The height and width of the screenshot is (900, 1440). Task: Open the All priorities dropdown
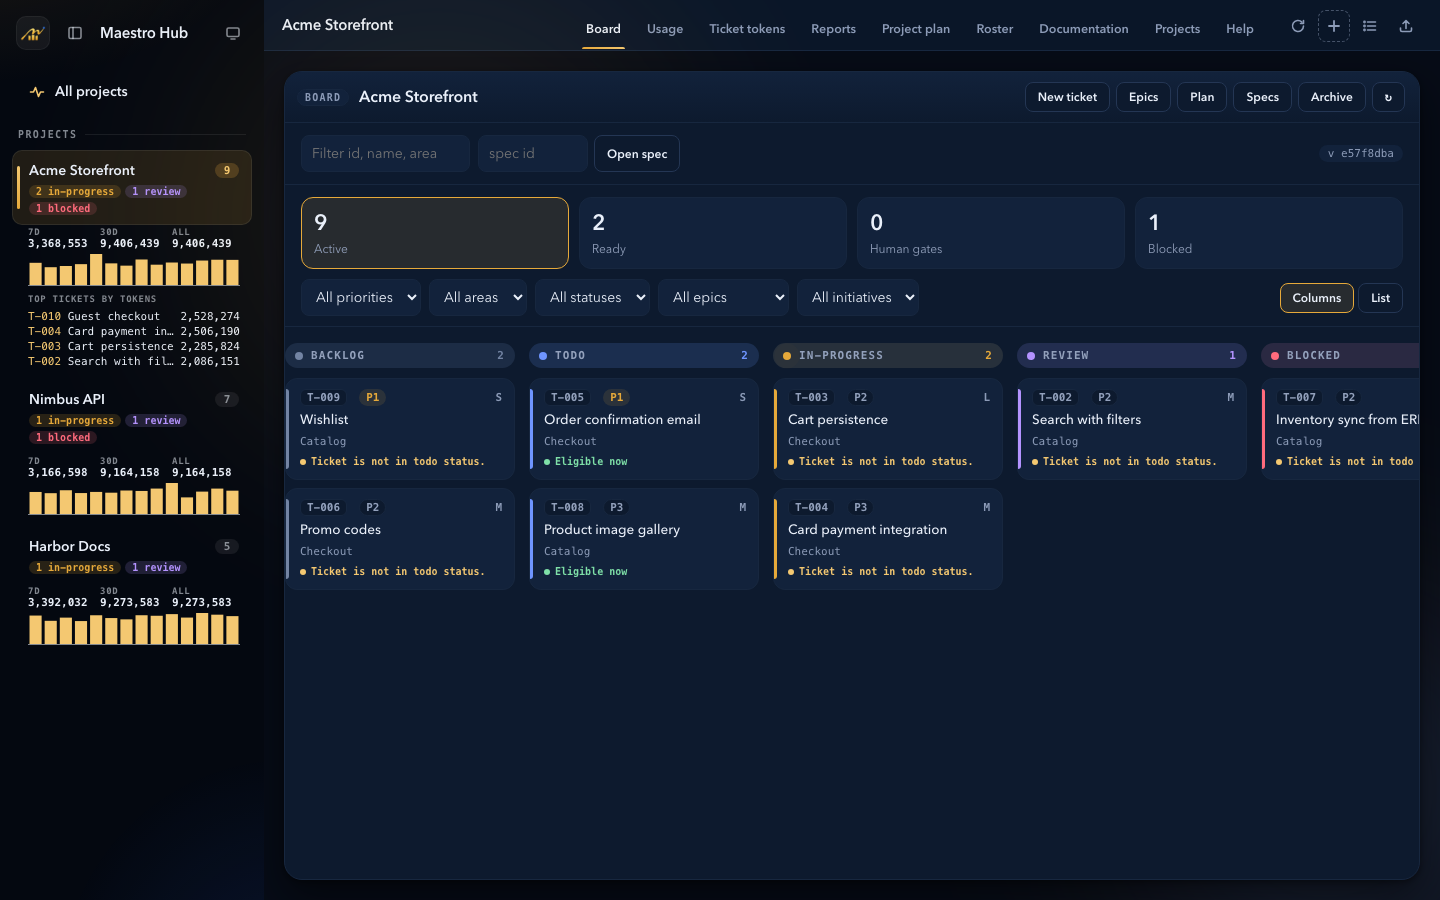pos(361,297)
